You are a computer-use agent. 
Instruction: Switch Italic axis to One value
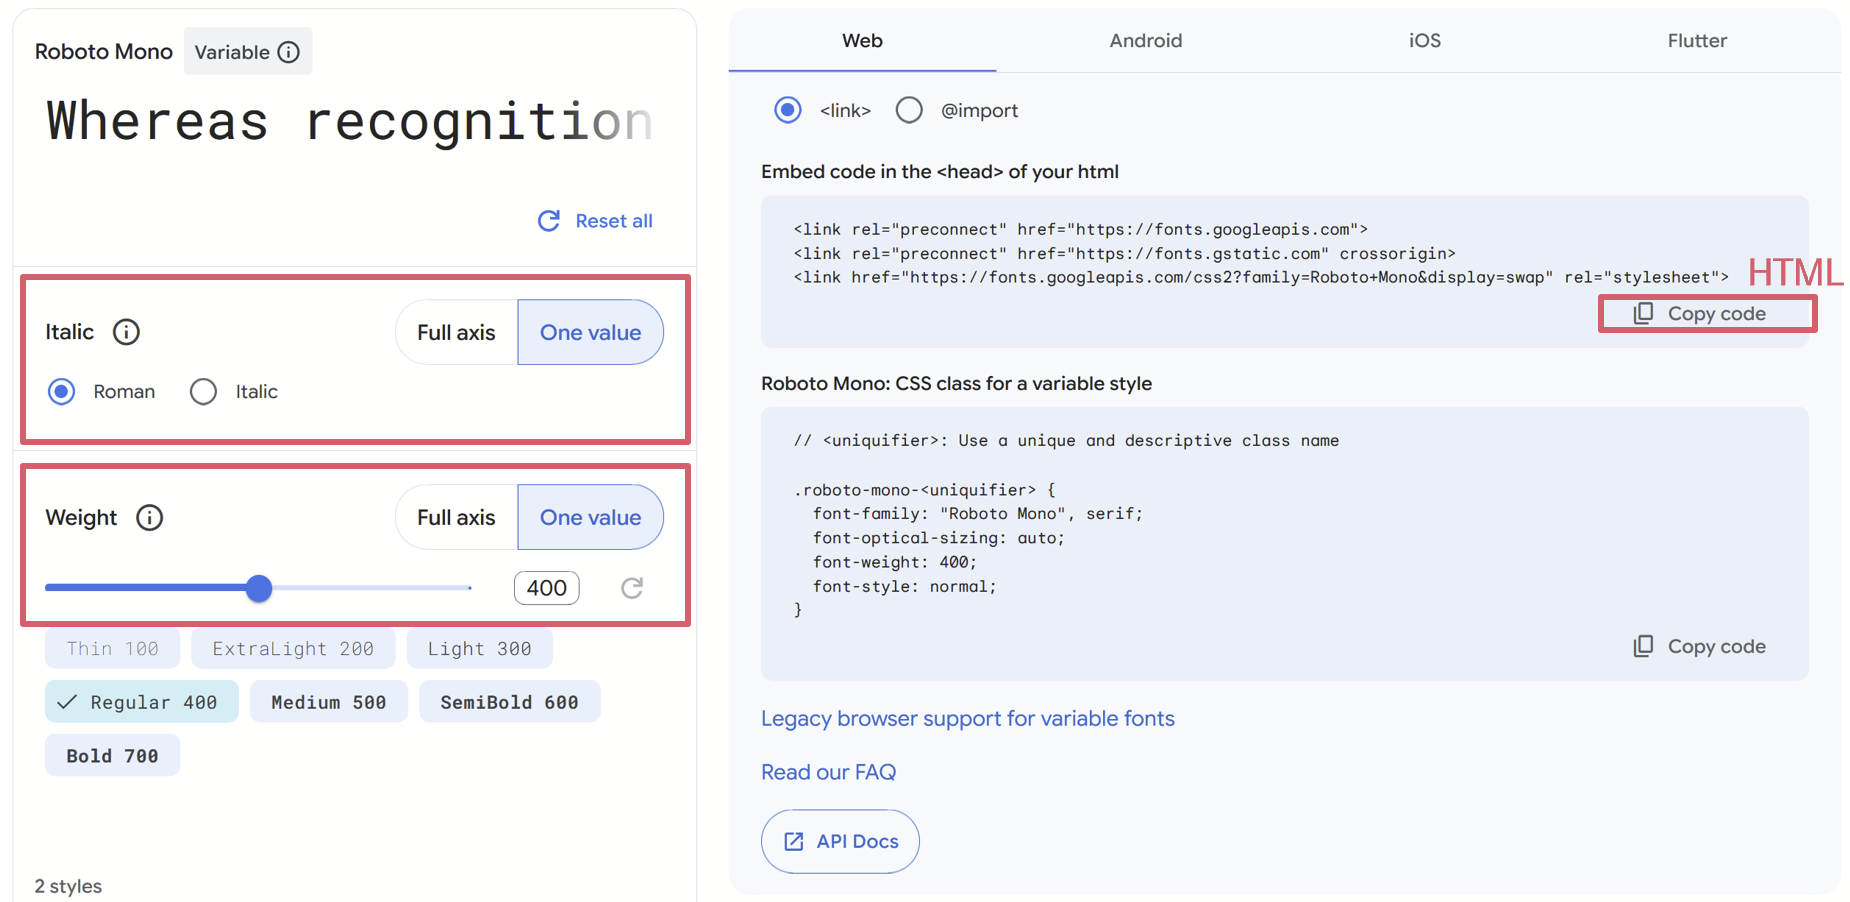tap(590, 333)
